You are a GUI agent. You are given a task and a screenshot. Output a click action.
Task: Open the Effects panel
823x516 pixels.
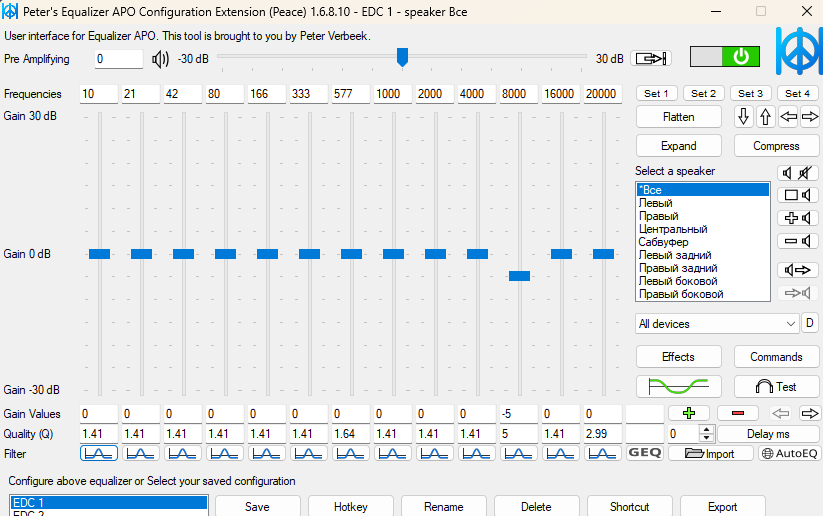click(x=679, y=357)
